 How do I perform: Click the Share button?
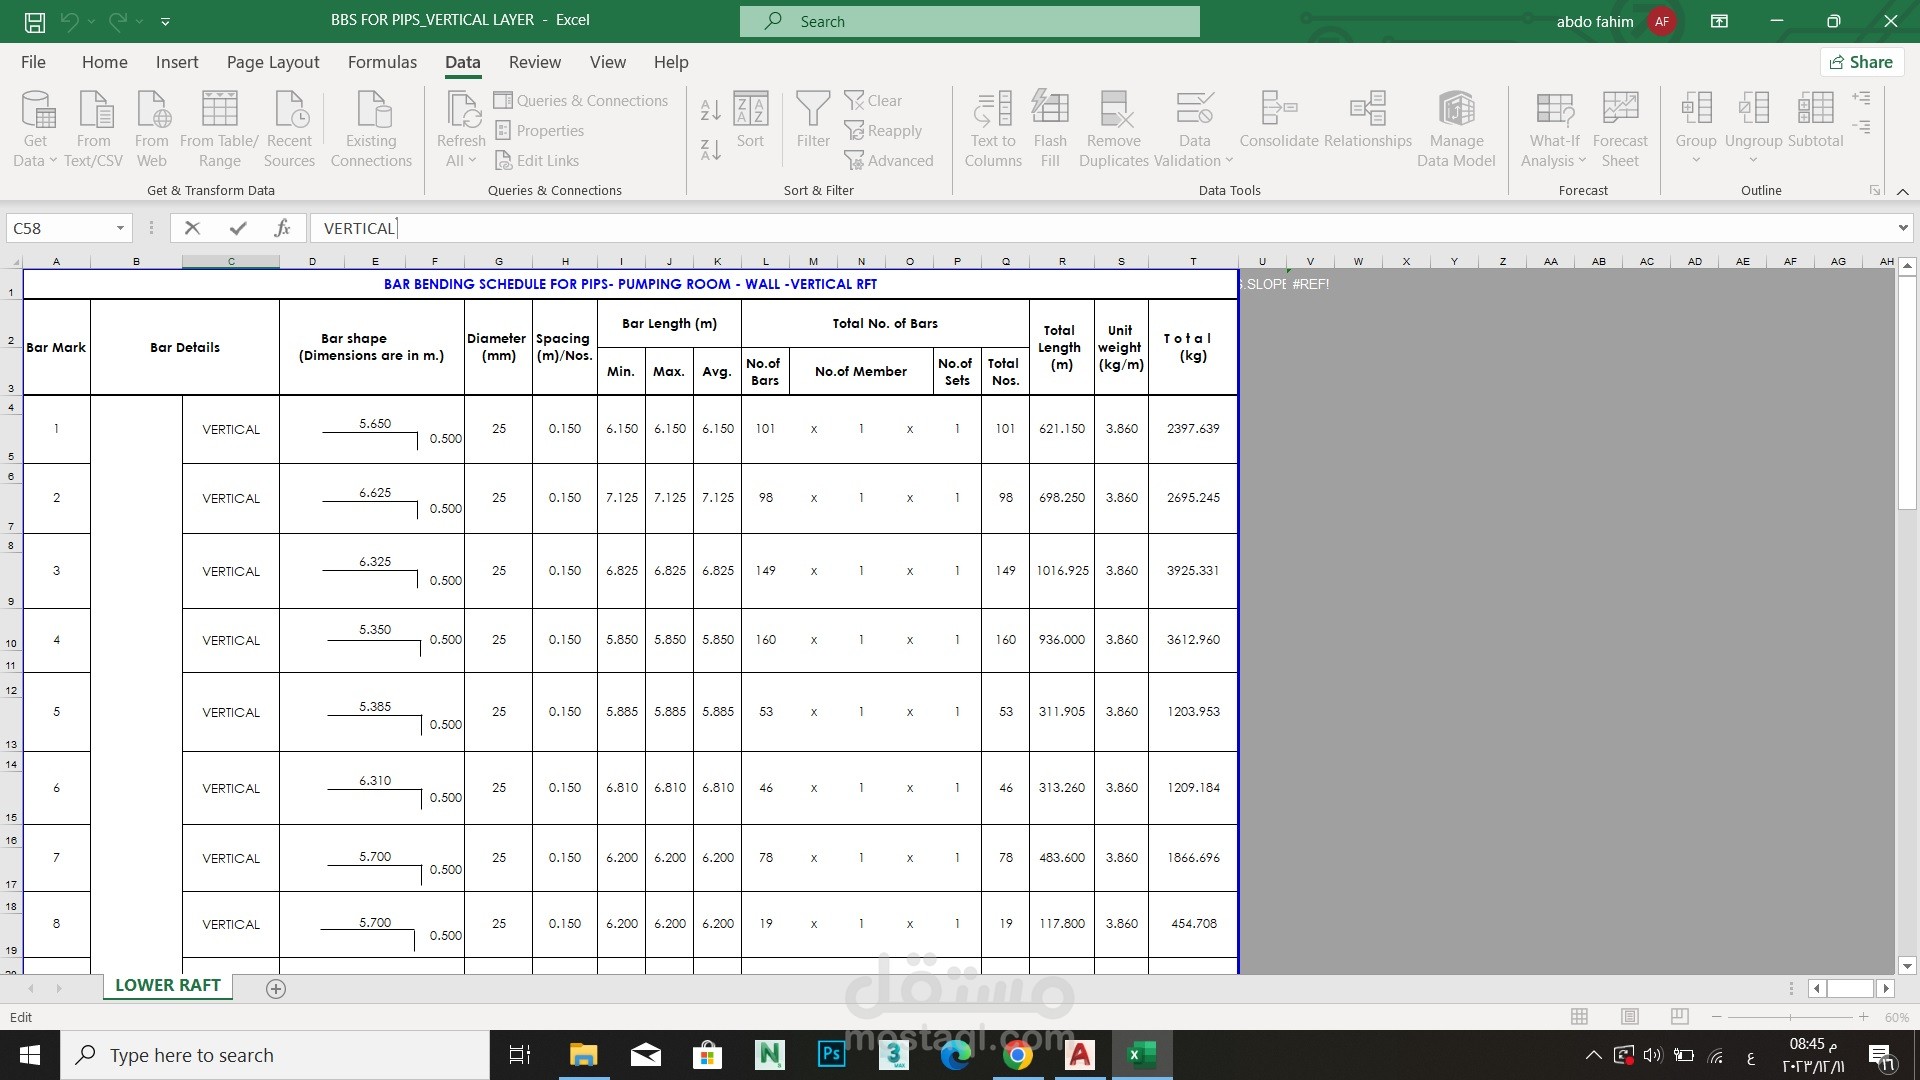(1861, 62)
